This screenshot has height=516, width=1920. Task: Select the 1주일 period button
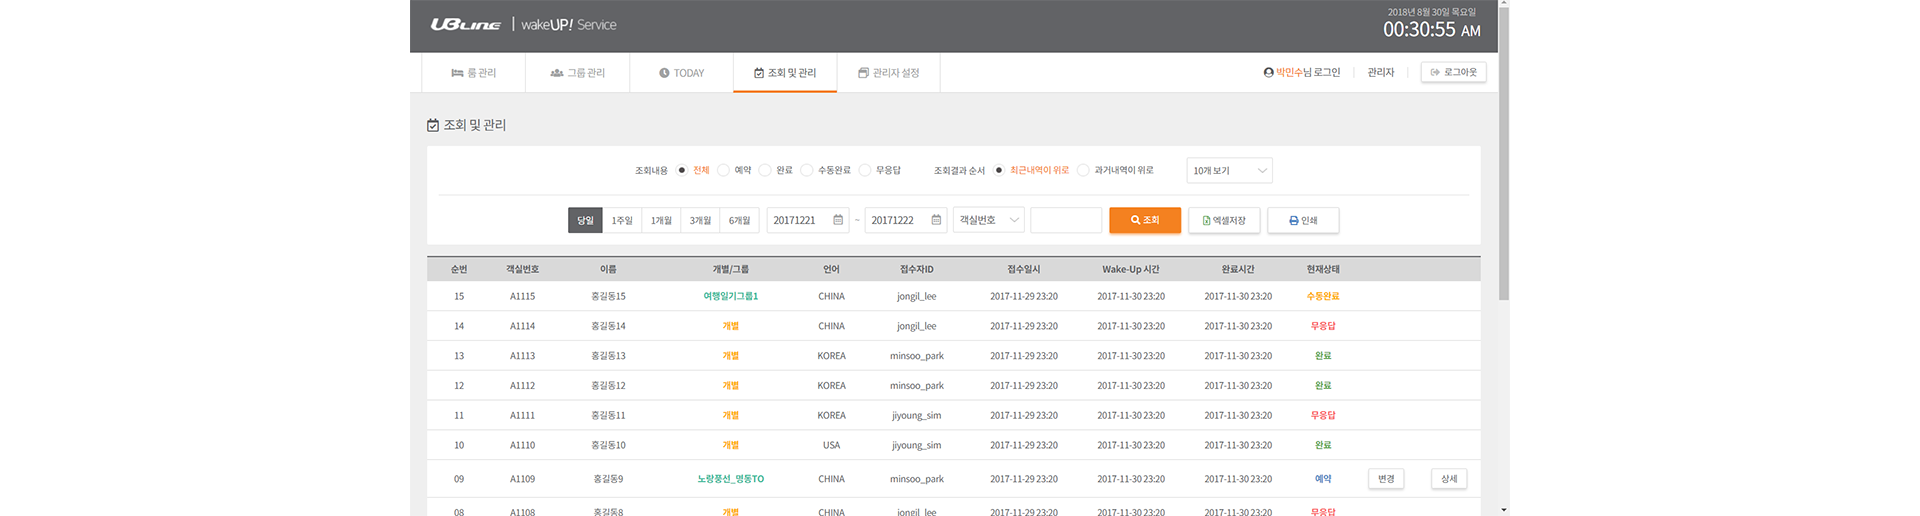click(x=622, y=220)
